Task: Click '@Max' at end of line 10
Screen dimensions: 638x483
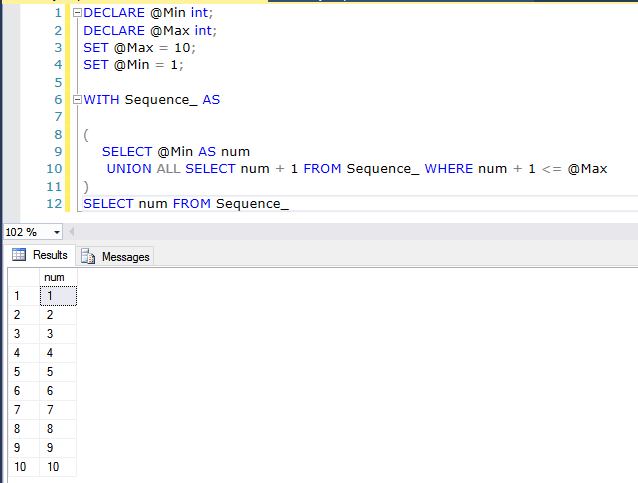Action: pos(587,169)
